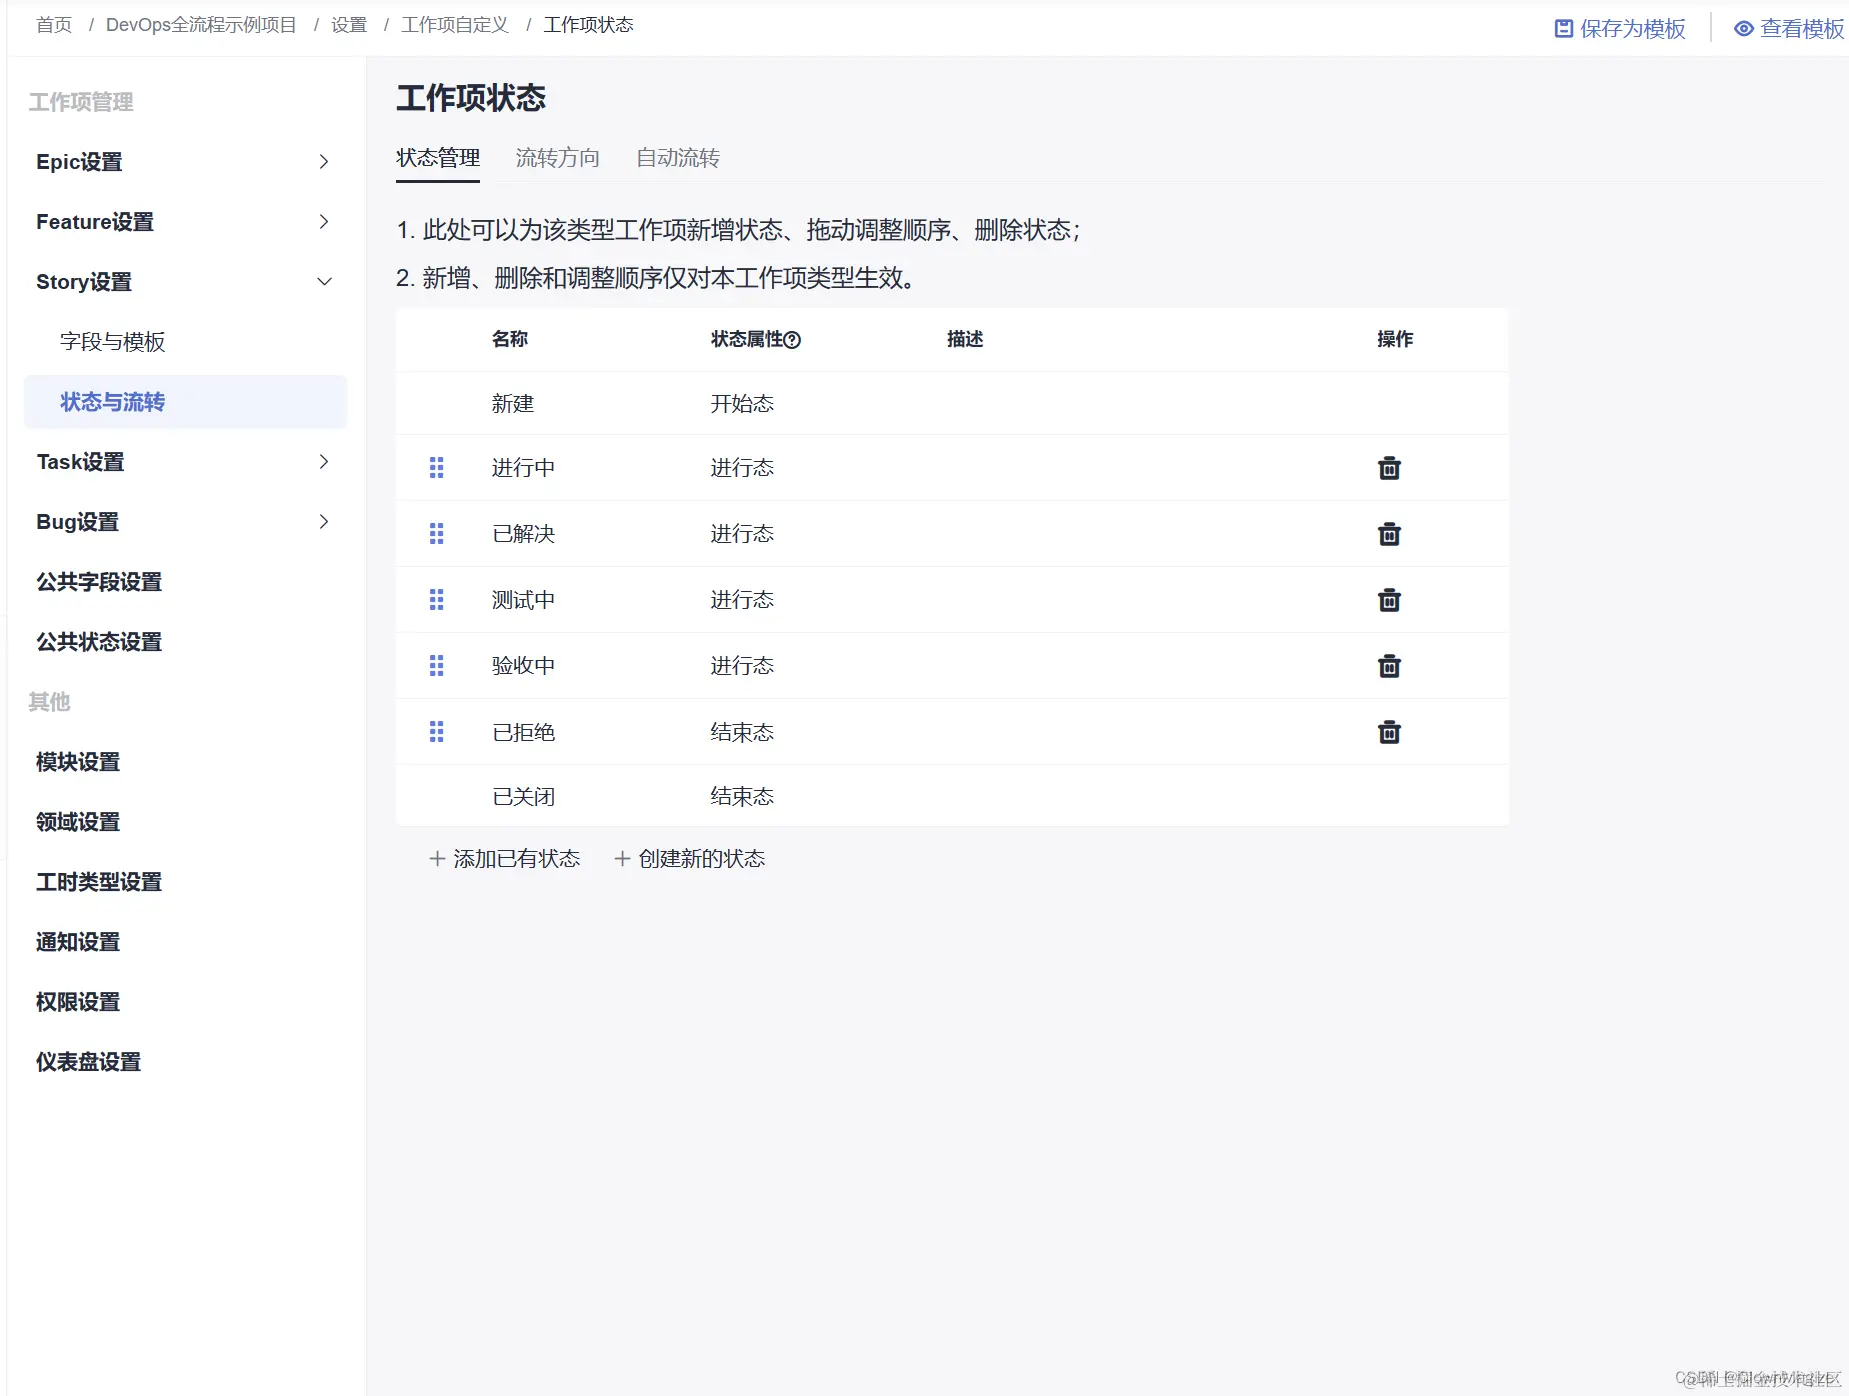Image resolution: width=1849 pixels, height=1396 pixels.
Task: Click 创建新的状态 to create new status
Action: pos(688,858)
